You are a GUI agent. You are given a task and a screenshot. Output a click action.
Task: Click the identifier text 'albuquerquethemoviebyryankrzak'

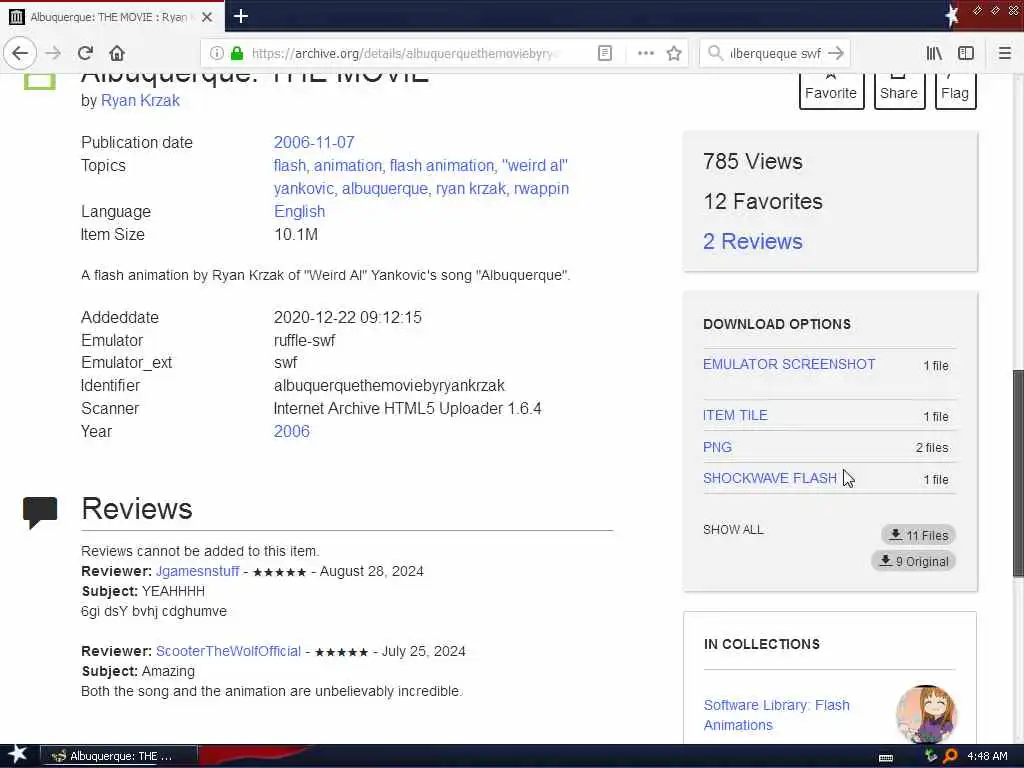[x=389, y=386]
